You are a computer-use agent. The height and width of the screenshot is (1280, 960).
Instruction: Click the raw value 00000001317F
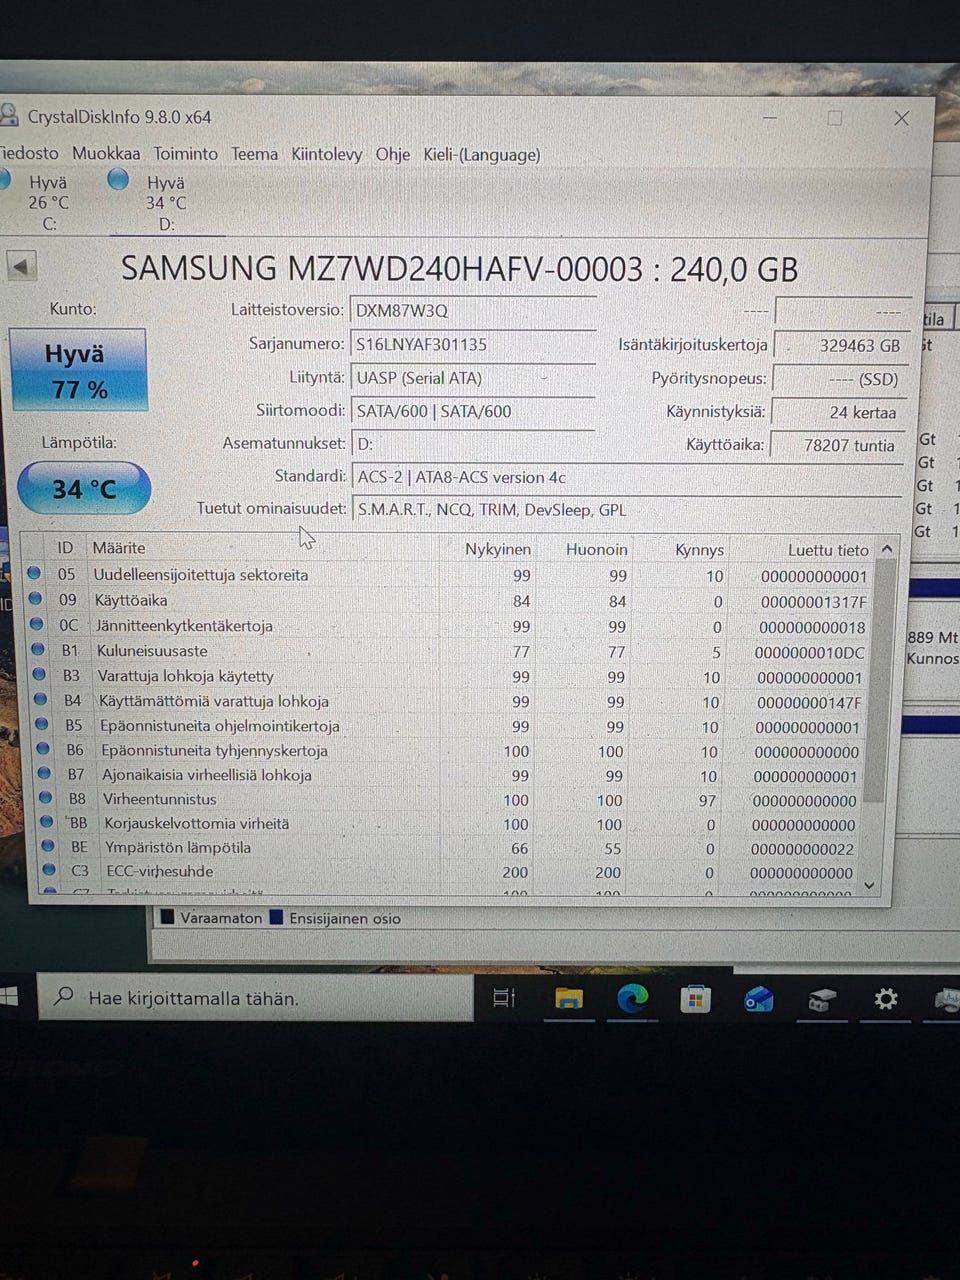pos(813,602)
